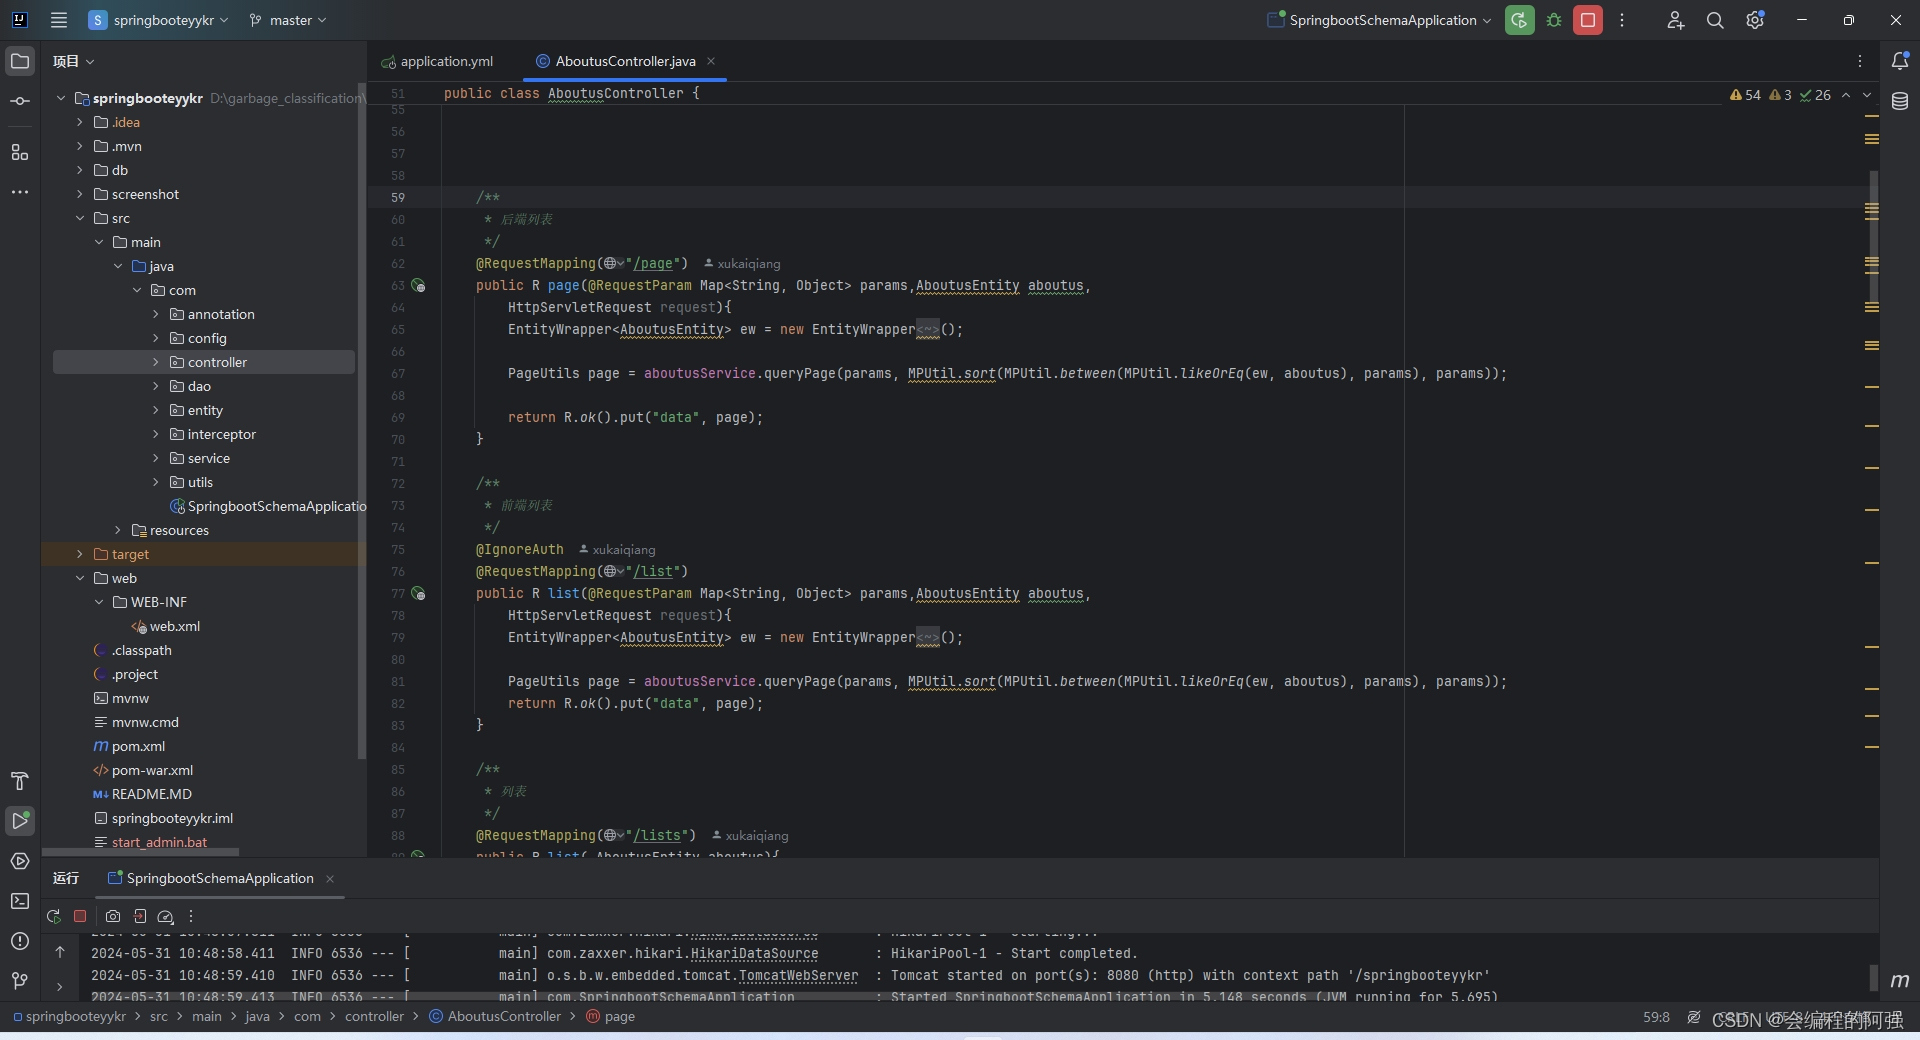The width and height of the screenshot is (1920, 1040).
Task: Open the Database tool window
Action: [1900, 101]
